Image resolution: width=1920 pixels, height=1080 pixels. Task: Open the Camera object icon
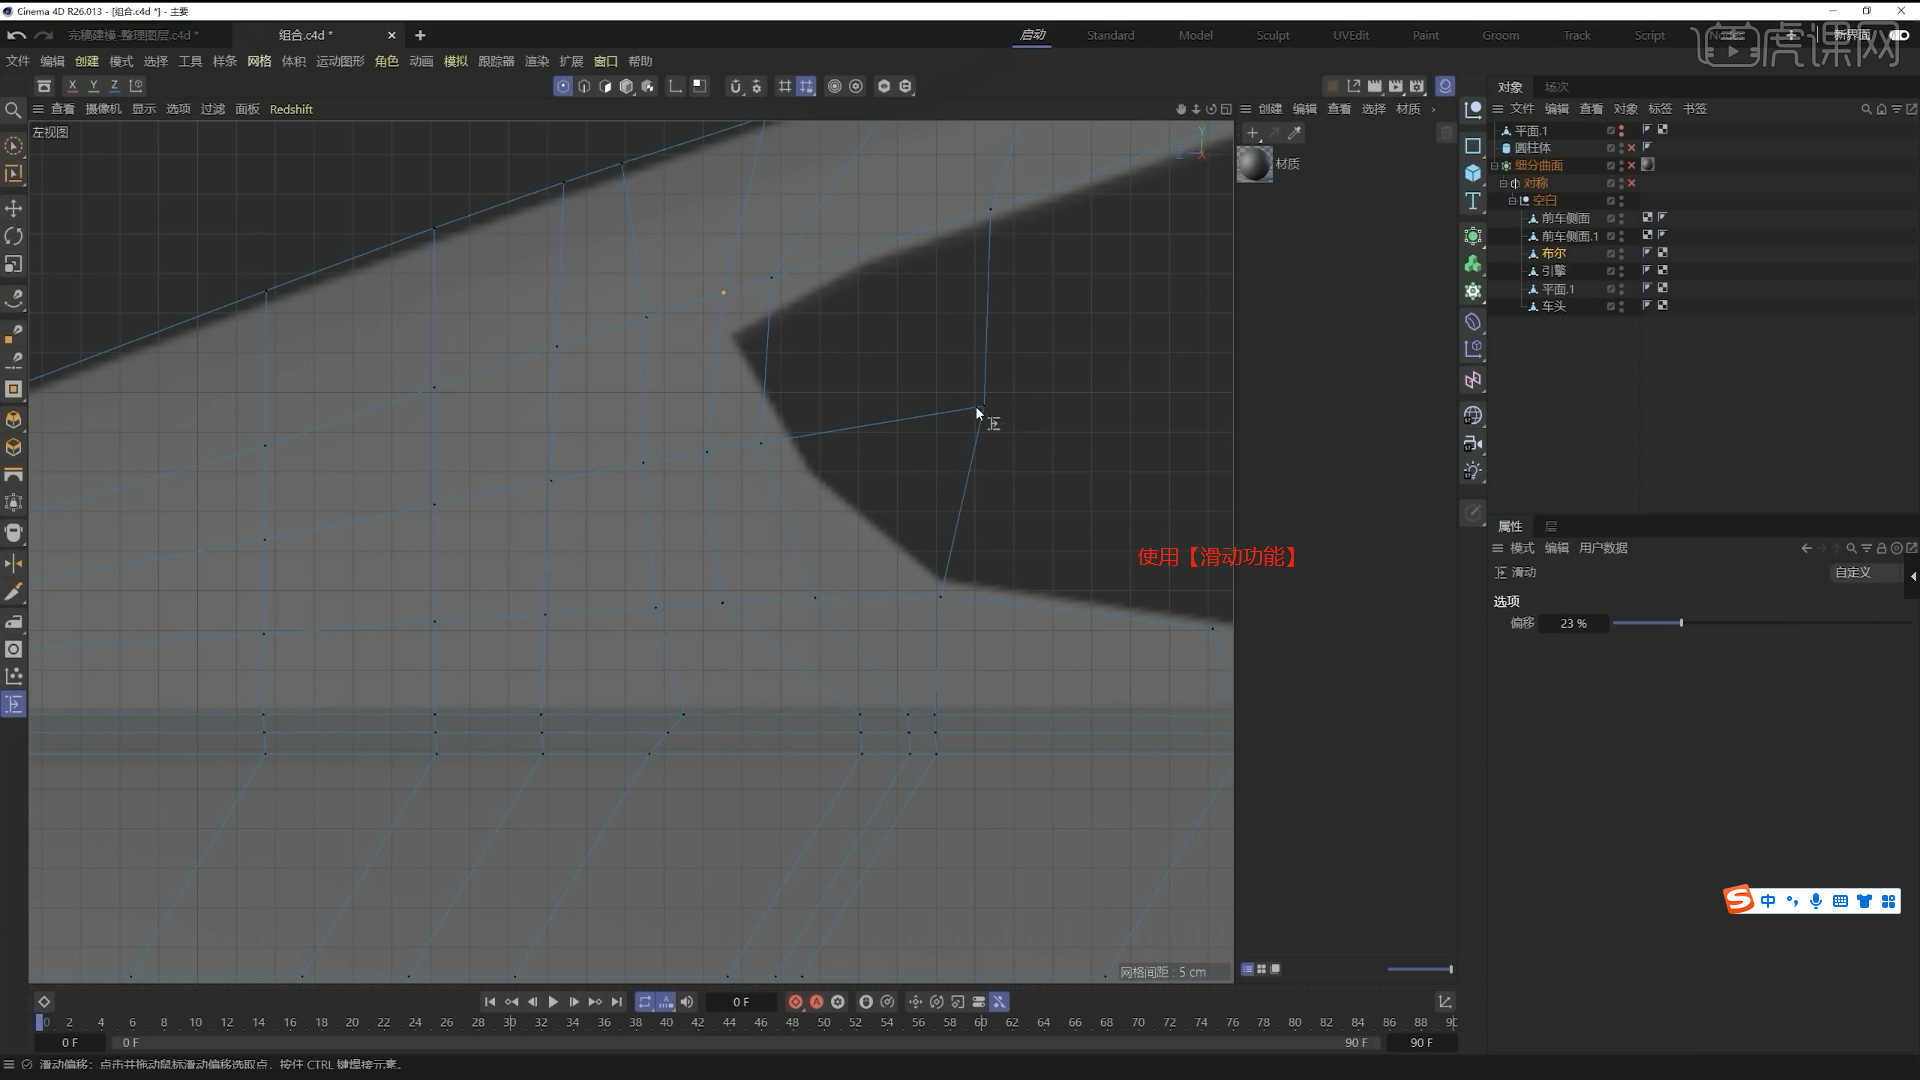click(x=1473, y=443)
